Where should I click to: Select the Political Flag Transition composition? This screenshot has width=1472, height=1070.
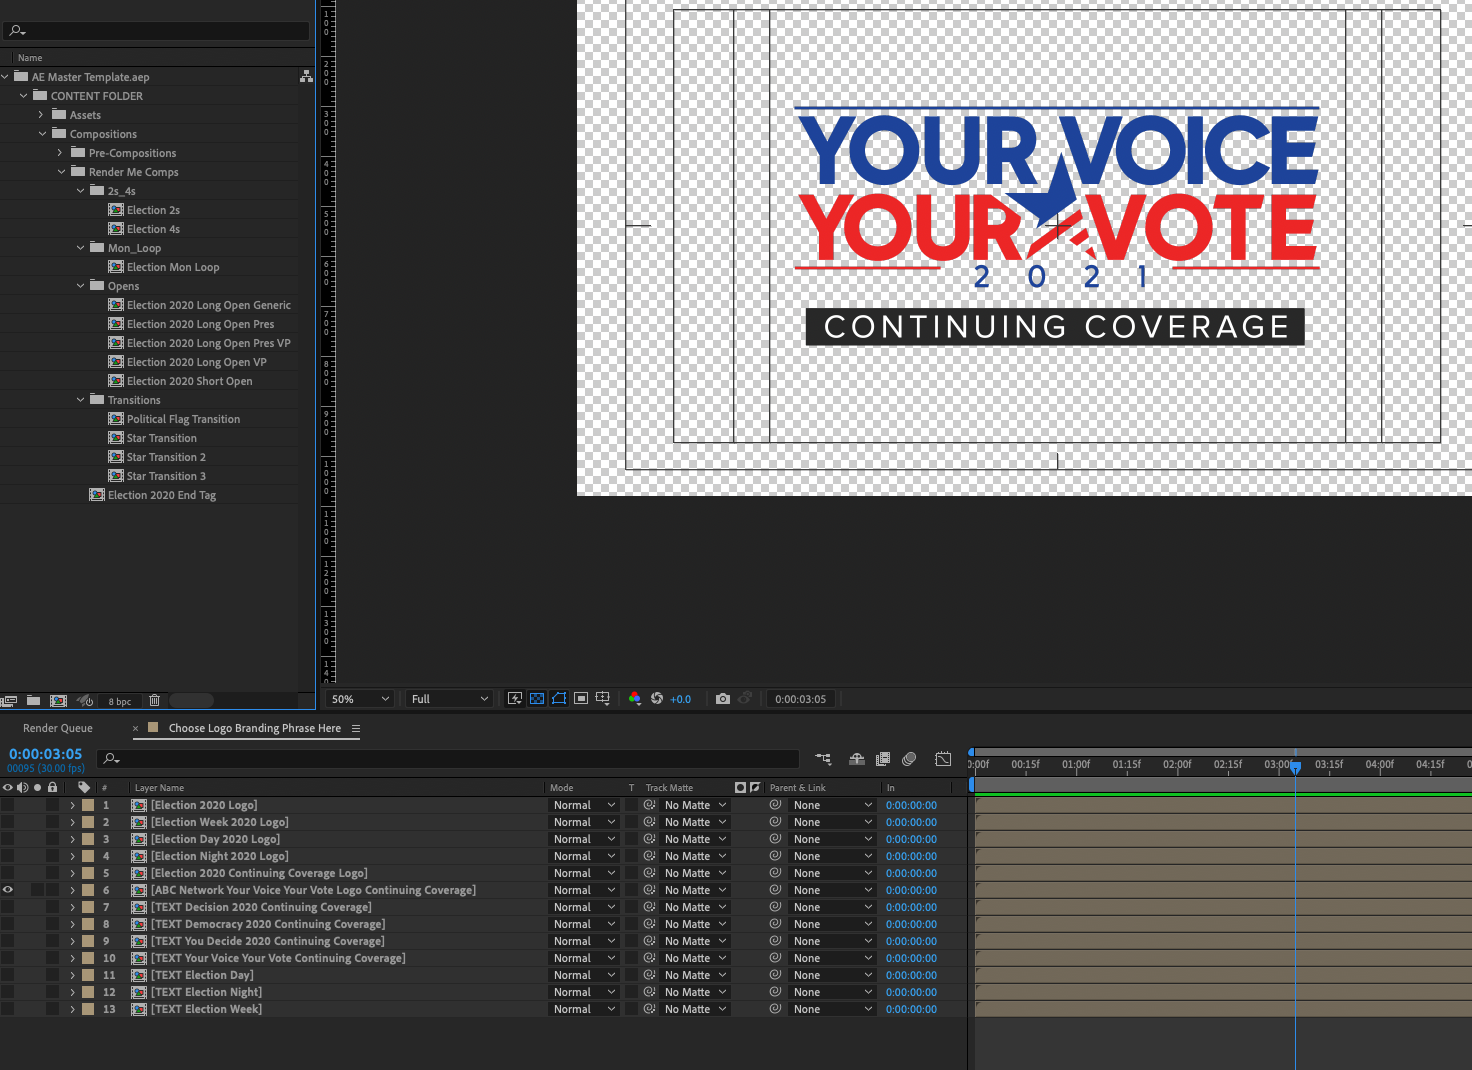[183, 419]
